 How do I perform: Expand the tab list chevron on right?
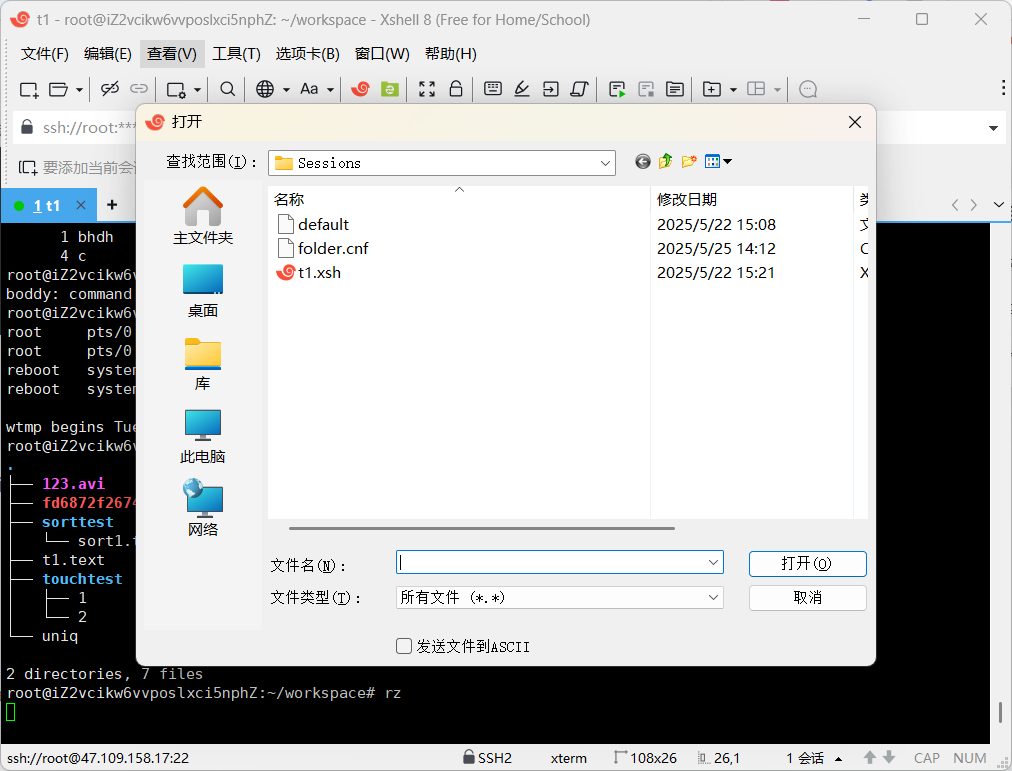(x=998, y=205)
